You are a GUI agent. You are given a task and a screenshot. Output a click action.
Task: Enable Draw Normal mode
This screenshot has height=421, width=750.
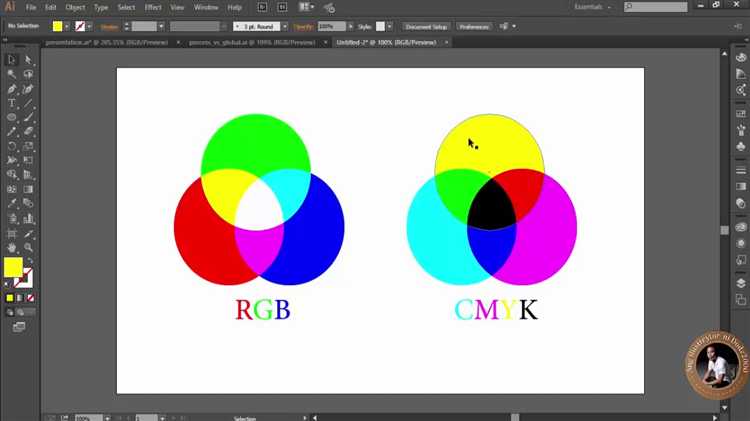tap(10, 312)
